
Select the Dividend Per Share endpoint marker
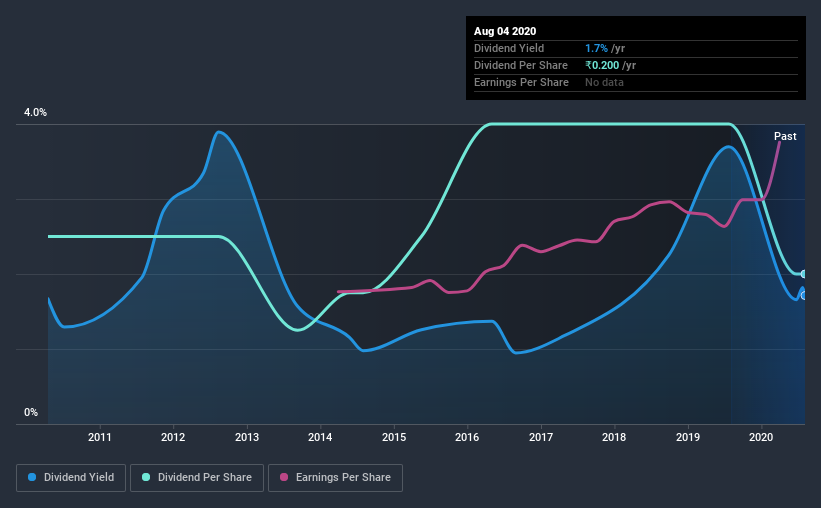803,274
